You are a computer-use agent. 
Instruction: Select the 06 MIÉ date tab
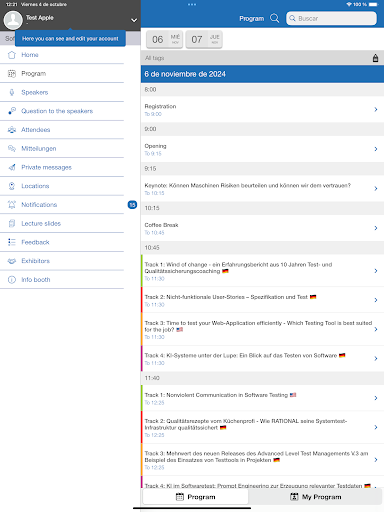click(164, 39)
